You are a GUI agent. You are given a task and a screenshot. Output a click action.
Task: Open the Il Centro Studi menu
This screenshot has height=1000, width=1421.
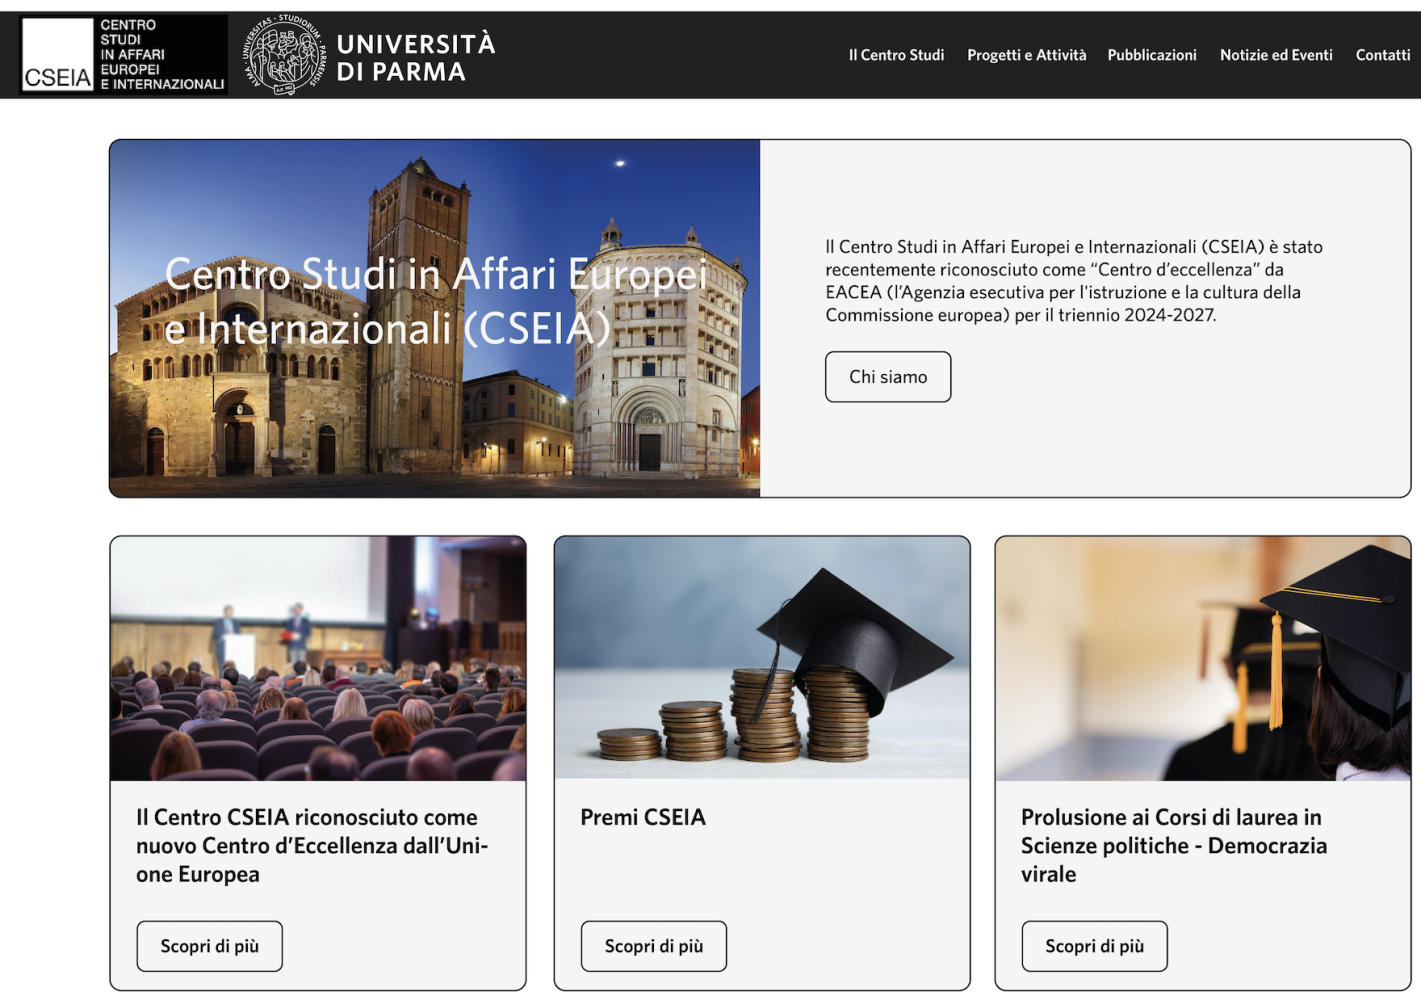coord(896,55)
